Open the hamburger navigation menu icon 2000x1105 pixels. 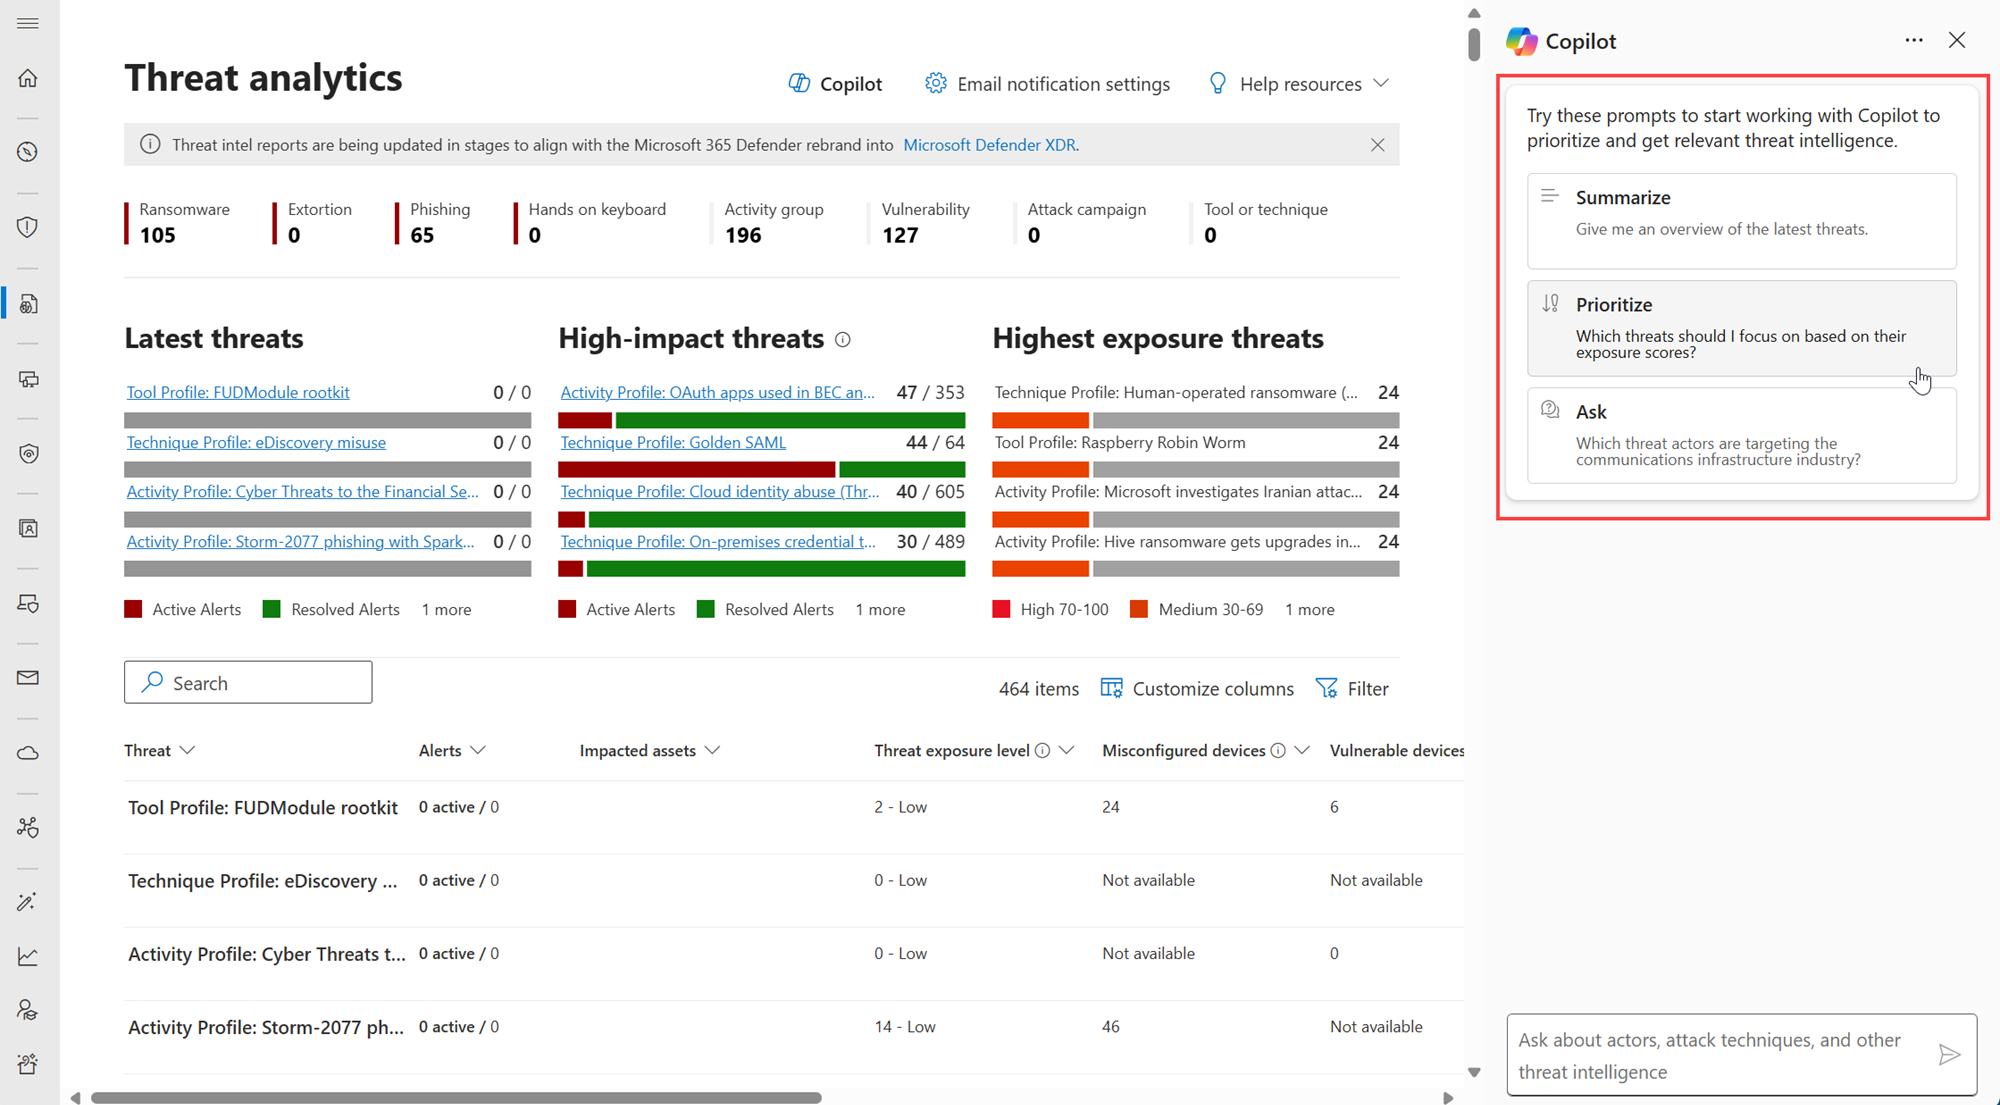pyautogui.click(x=28, y=23)
